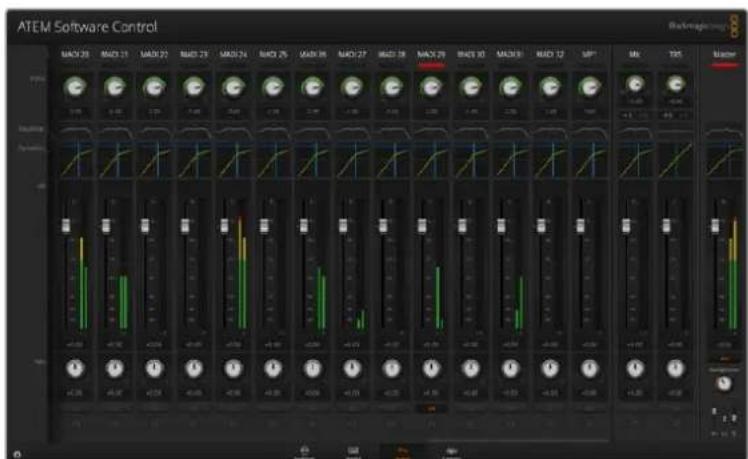Click MADI 22 pan knob

coord(154,368)
